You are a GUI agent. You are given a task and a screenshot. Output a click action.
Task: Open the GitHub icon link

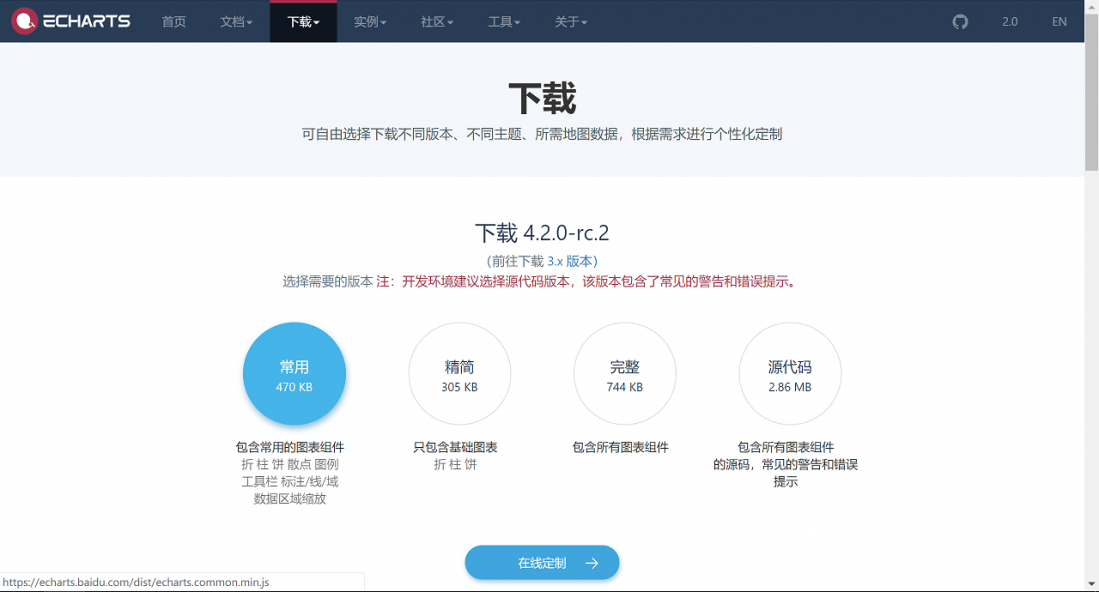(960, 22)
